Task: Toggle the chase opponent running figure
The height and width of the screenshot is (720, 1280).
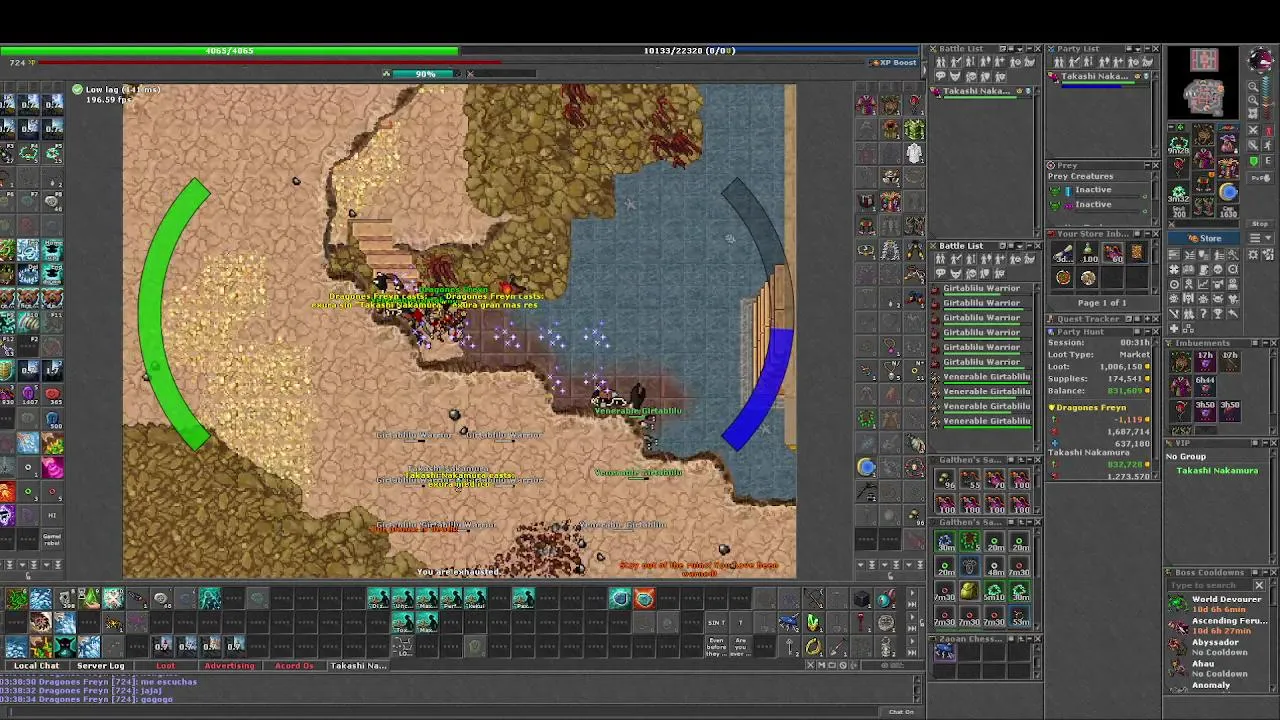Action: coord(1268,145)
